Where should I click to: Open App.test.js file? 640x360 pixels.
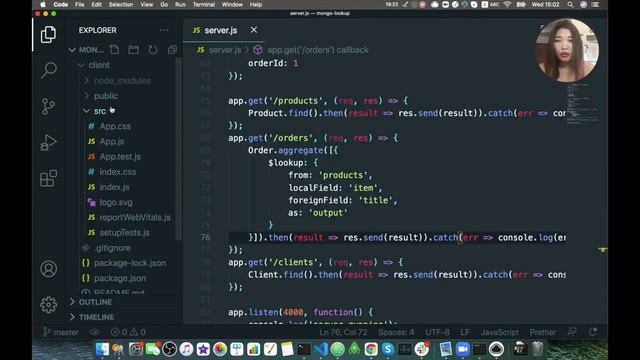(x=120, y=157)
